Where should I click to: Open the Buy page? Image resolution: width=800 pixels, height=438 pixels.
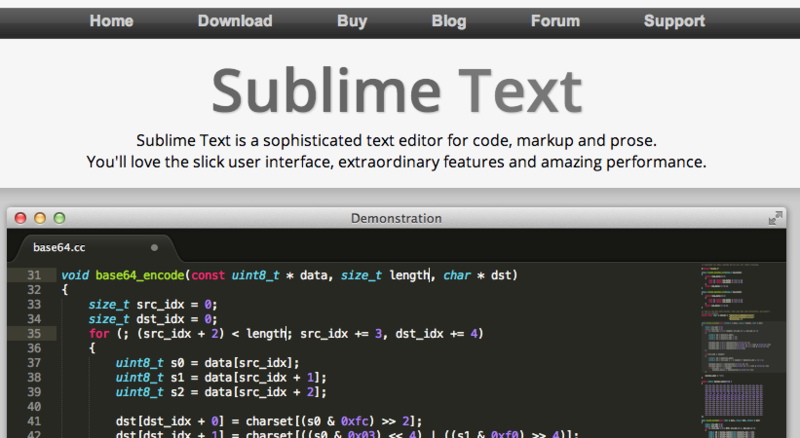pos(352,21)
